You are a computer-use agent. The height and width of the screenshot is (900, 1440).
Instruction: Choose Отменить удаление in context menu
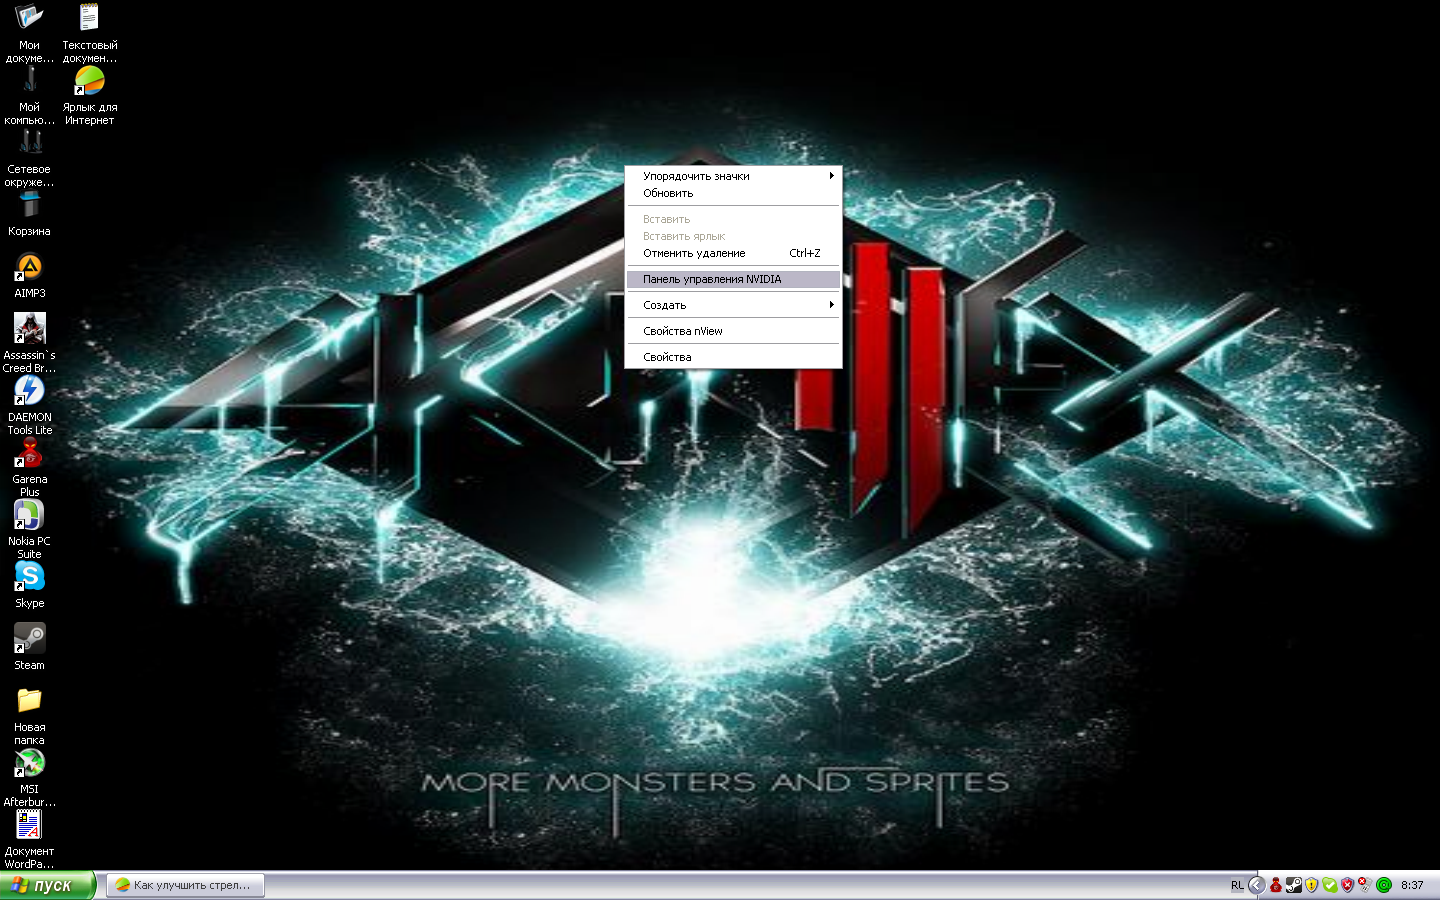733,253
